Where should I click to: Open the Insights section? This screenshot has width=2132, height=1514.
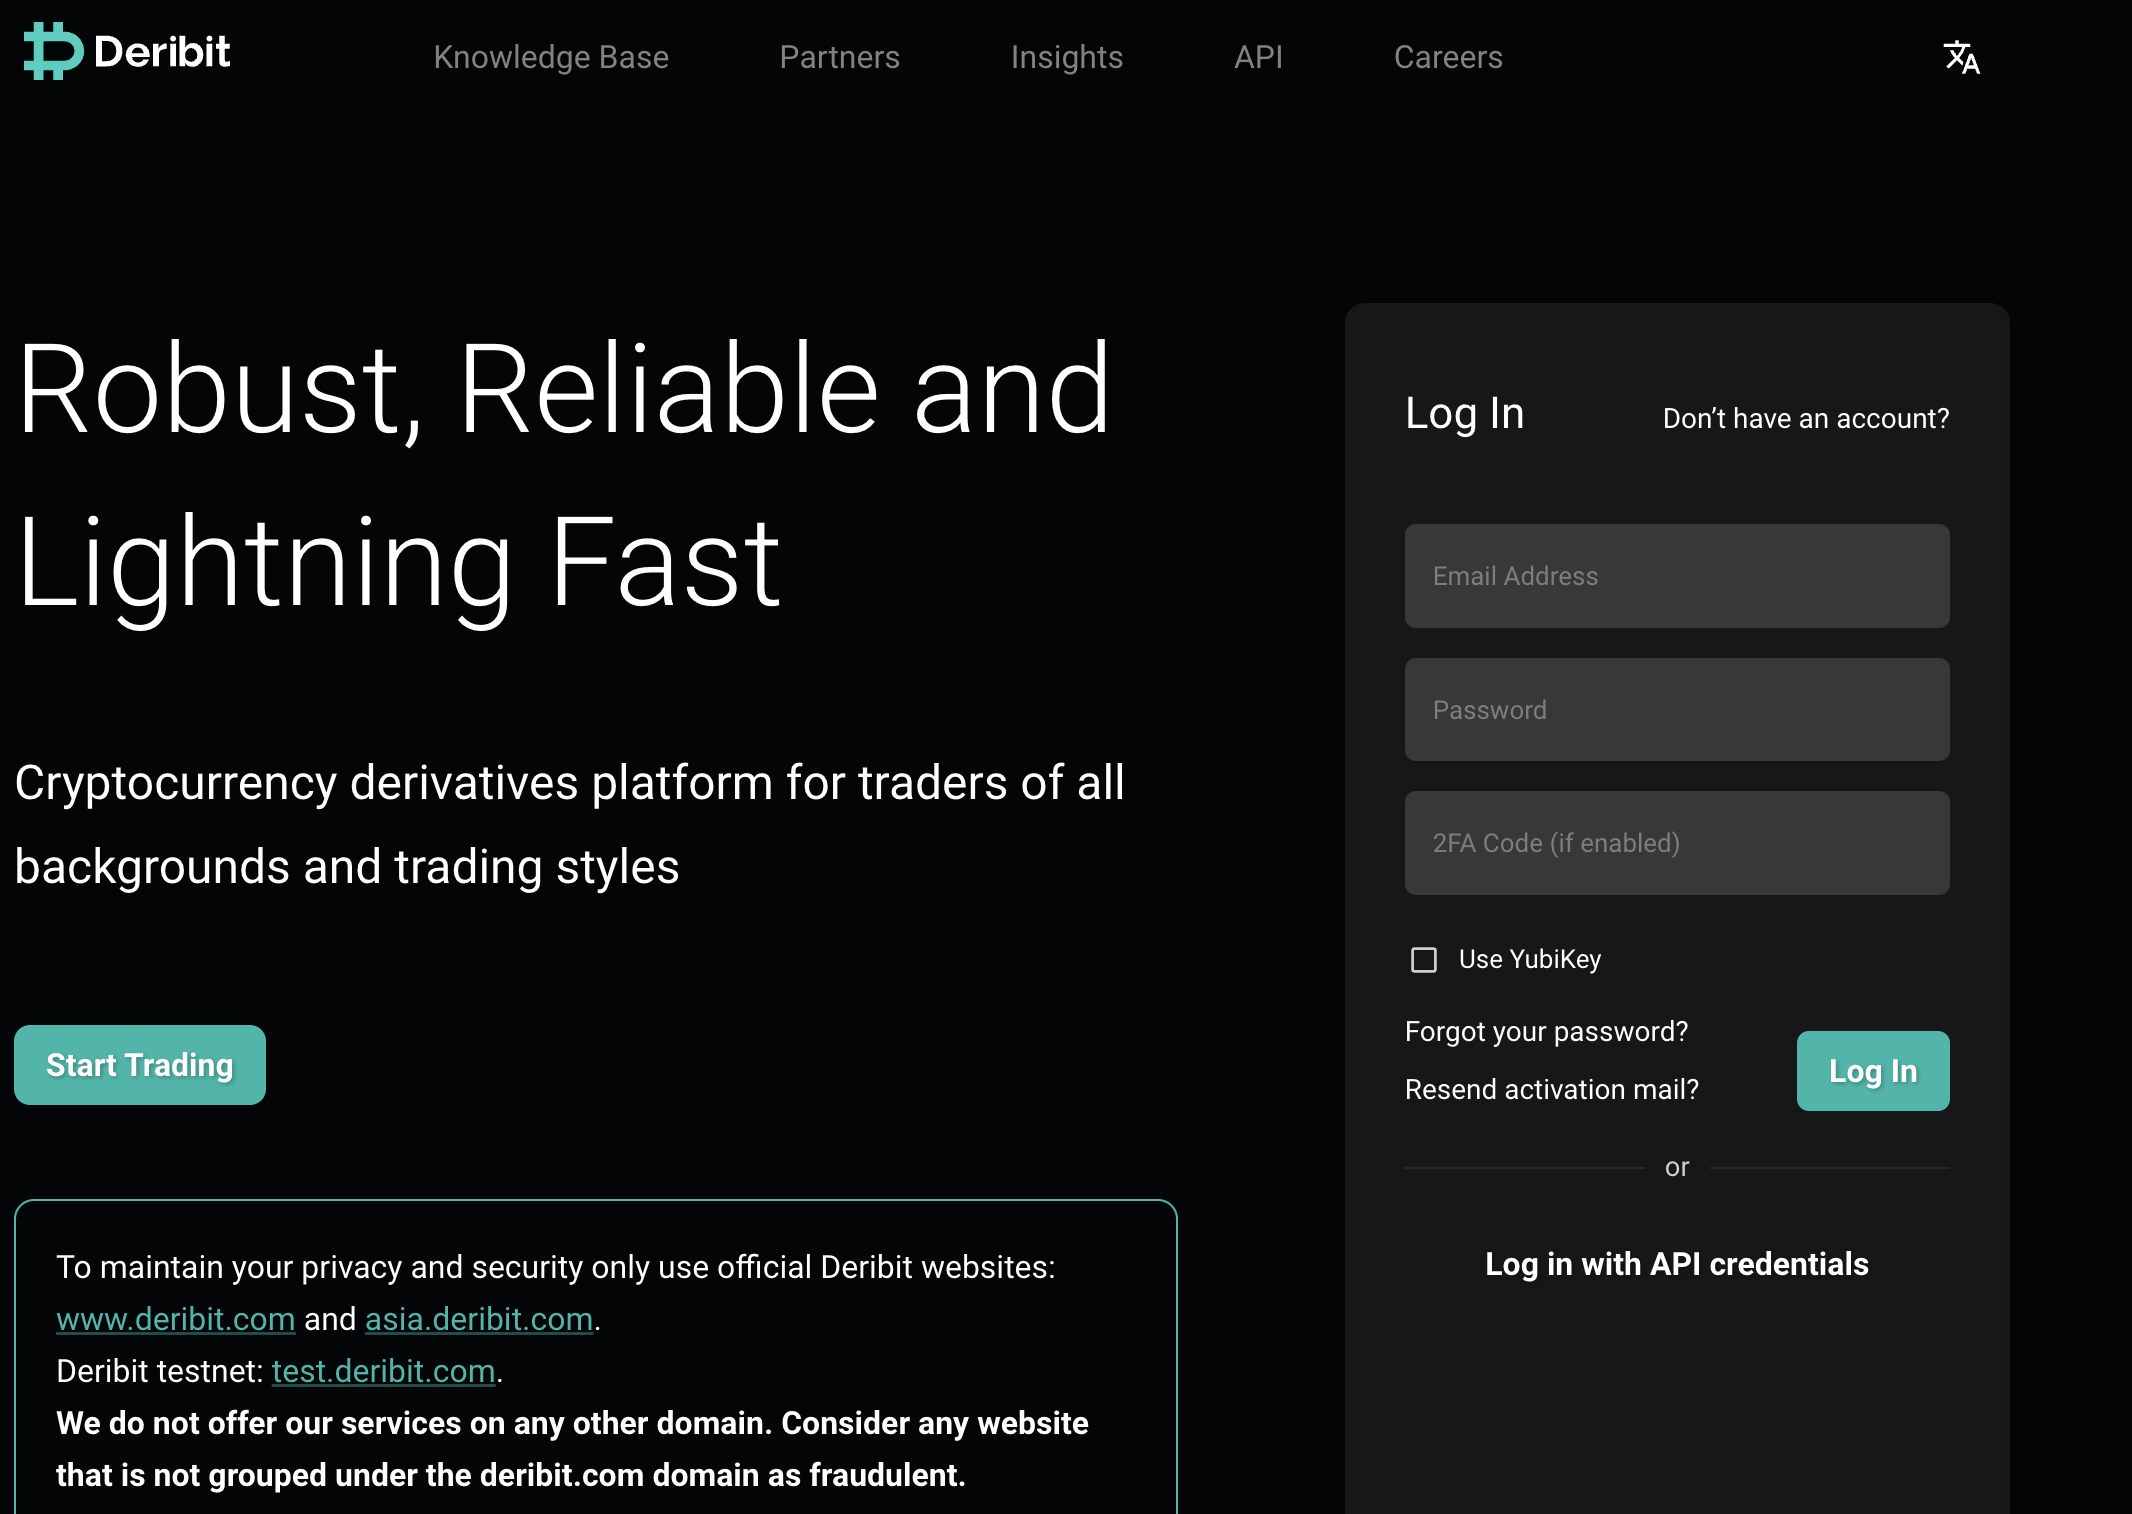(x=1066, y=57)
